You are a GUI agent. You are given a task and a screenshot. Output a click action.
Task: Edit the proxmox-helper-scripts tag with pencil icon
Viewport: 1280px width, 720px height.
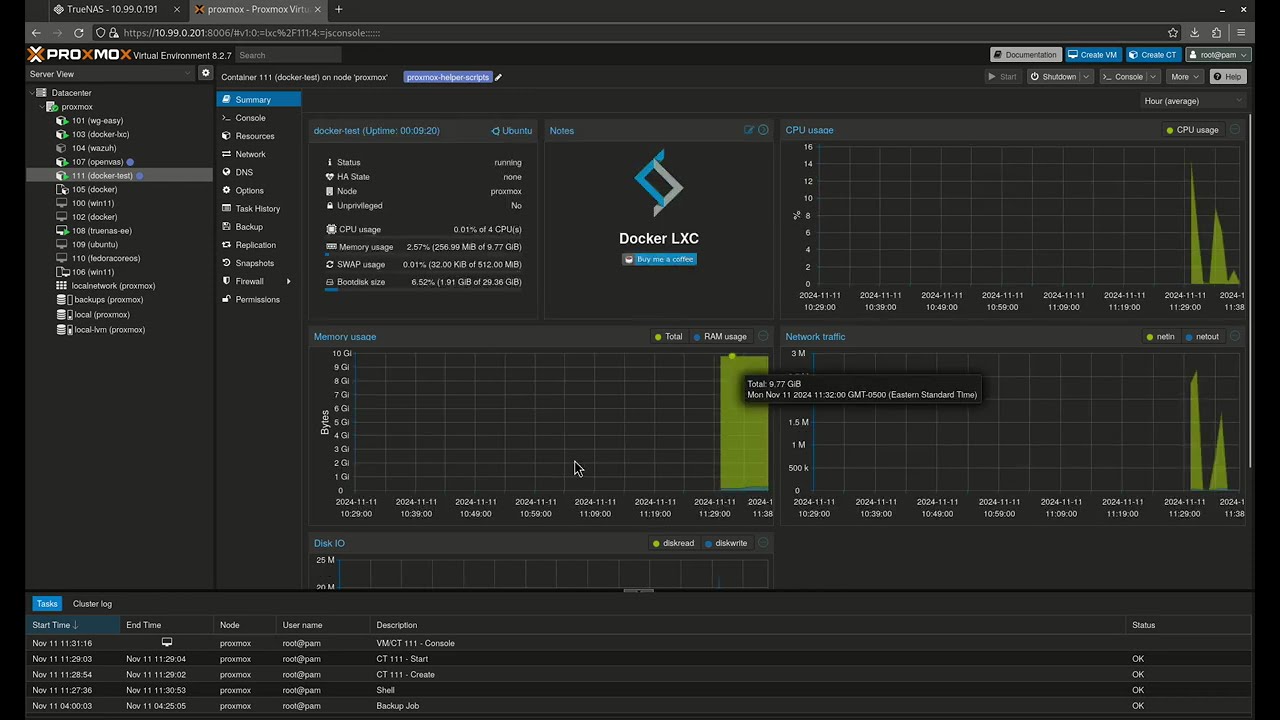pos(498,77)
